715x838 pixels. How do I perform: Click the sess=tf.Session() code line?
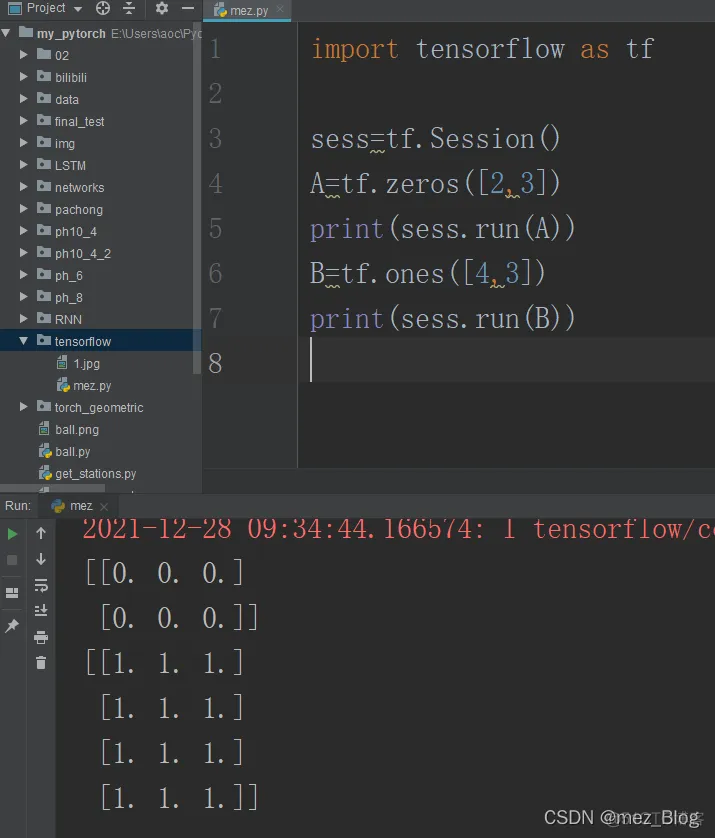pyautogui.click(x=435, y=139)
